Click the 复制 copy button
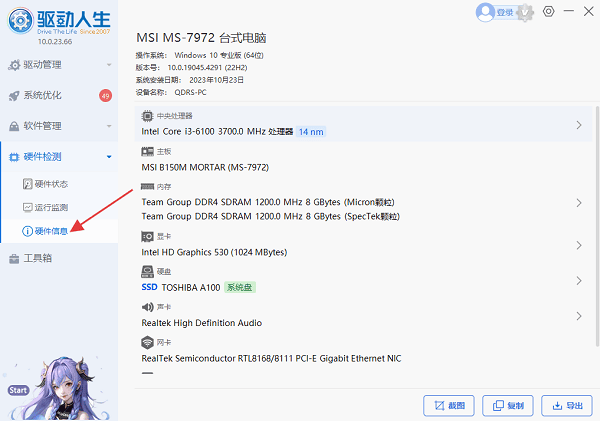 [507, 405]
